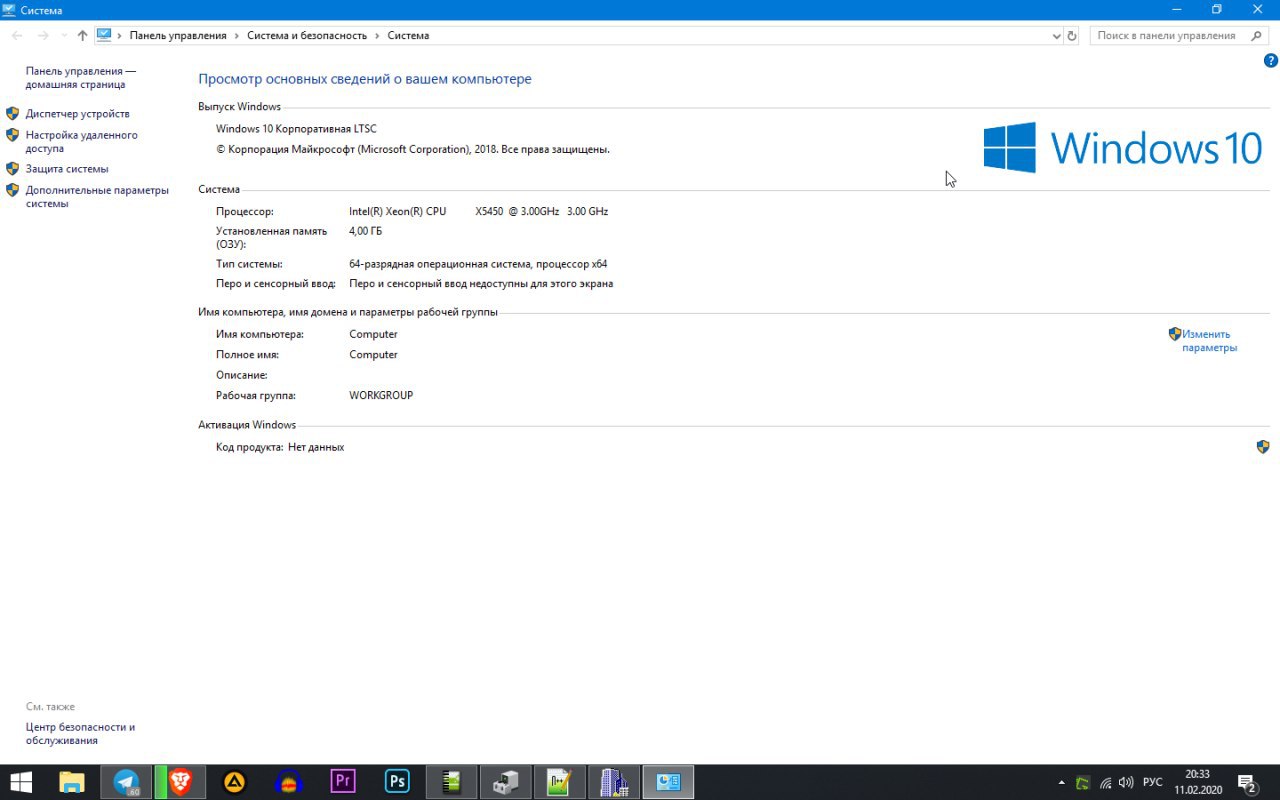
Task: Click the 4,00 ГБ memory value
Action: click(365, 231)
